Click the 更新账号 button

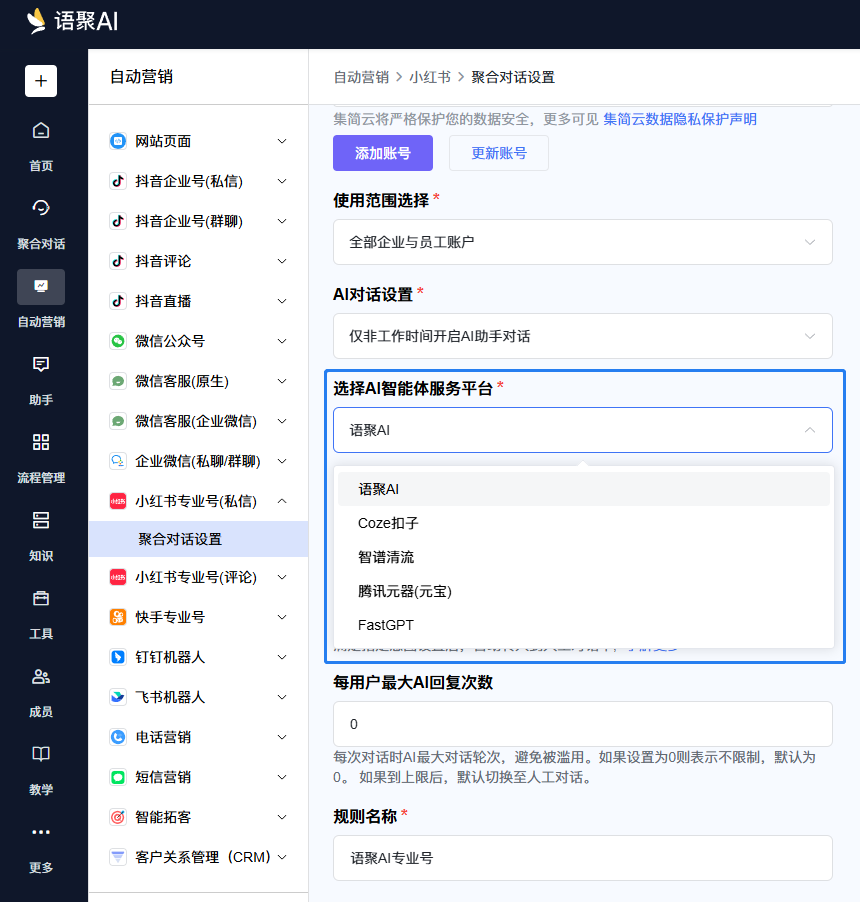point(499,153)
